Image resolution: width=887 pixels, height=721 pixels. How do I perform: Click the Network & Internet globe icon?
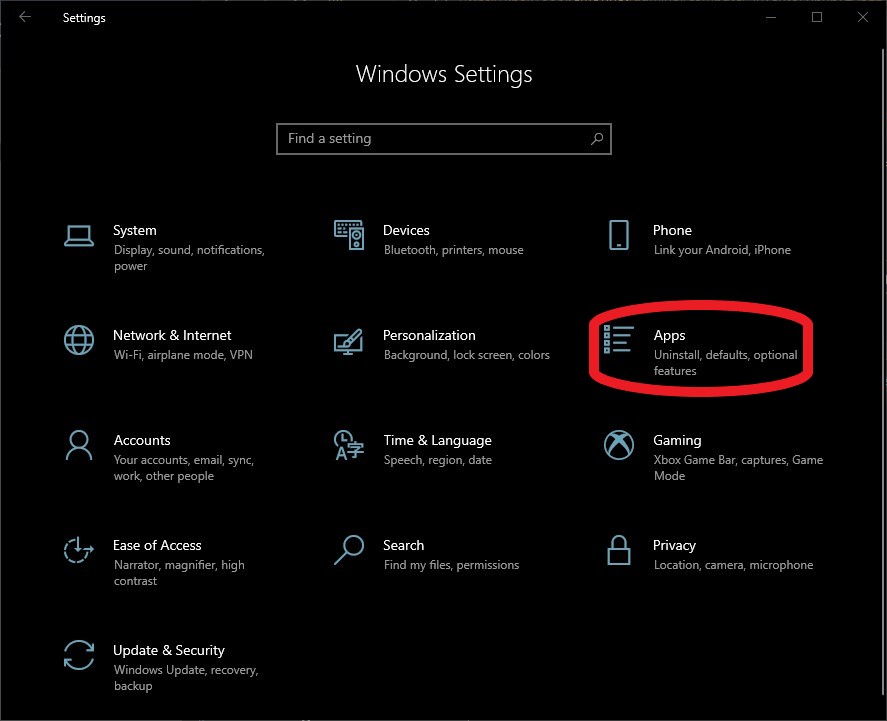coord(79,340)
